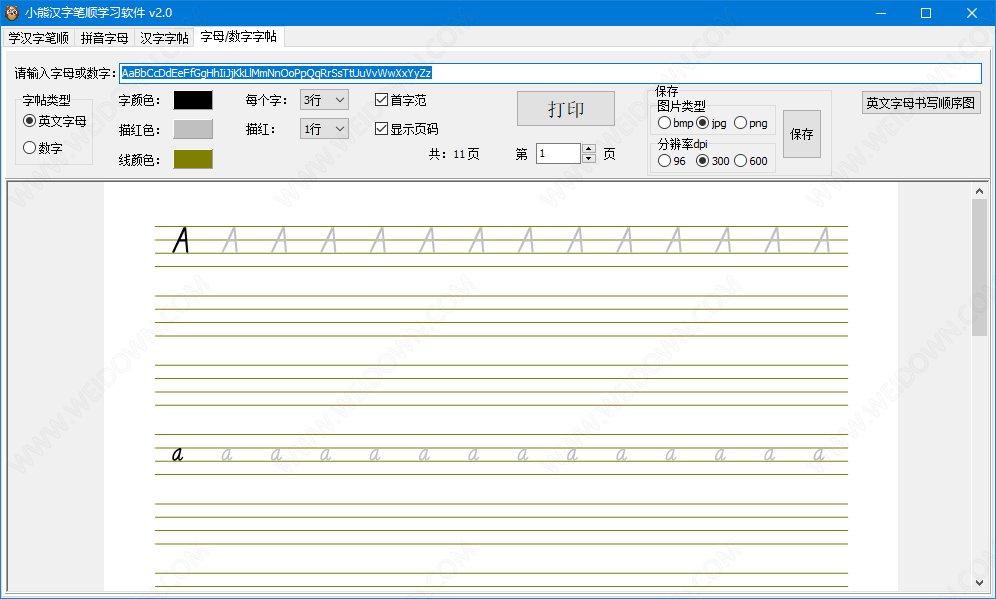
Task: Select the 字母/数字字帖 tab
Action: (x=239, y=37)
